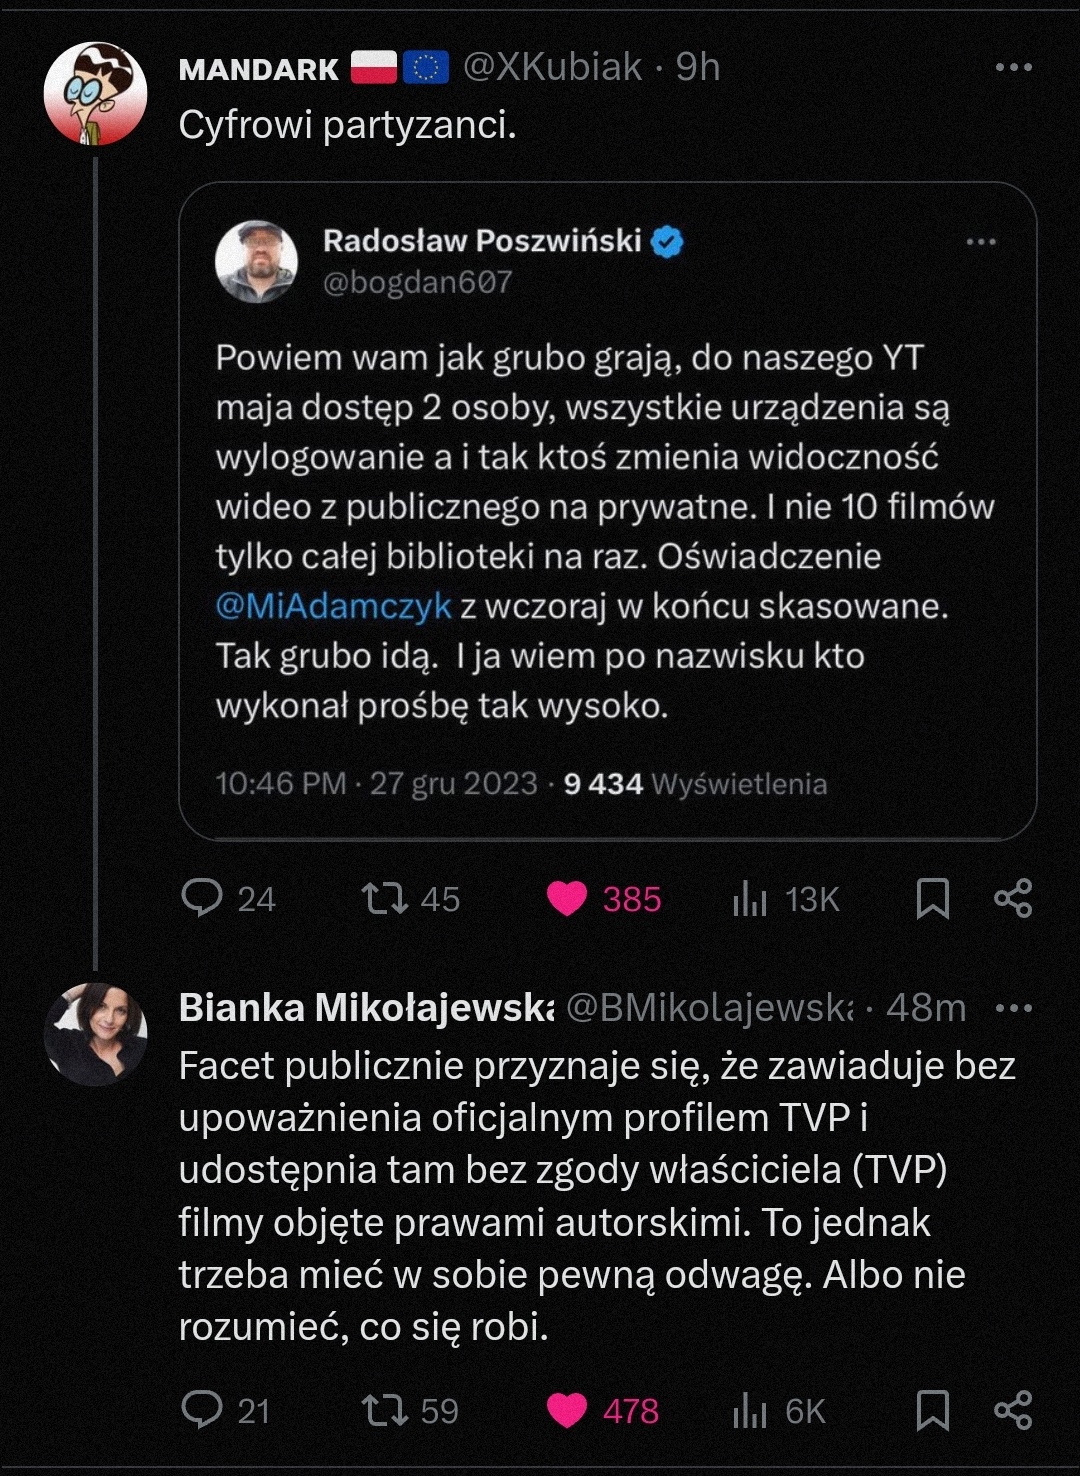Share MANDARK's tweet via share icon
This screenshot has height=1476, width=1080.
click(1013, 898)
